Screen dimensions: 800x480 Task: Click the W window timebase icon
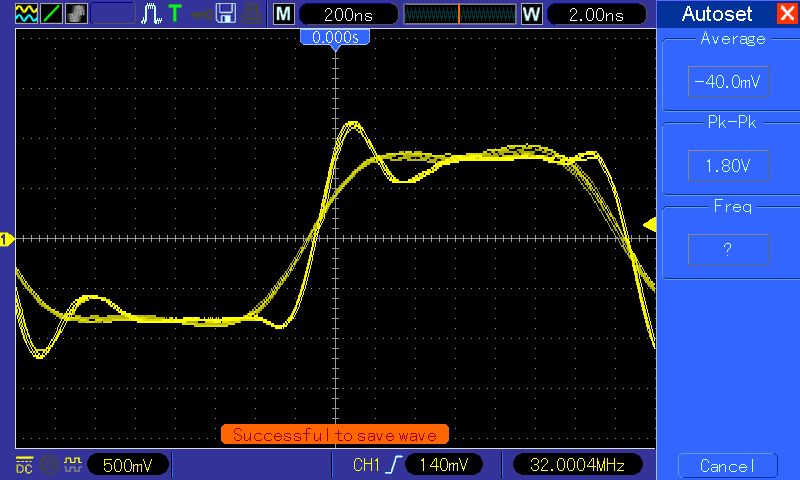(531, 14)
